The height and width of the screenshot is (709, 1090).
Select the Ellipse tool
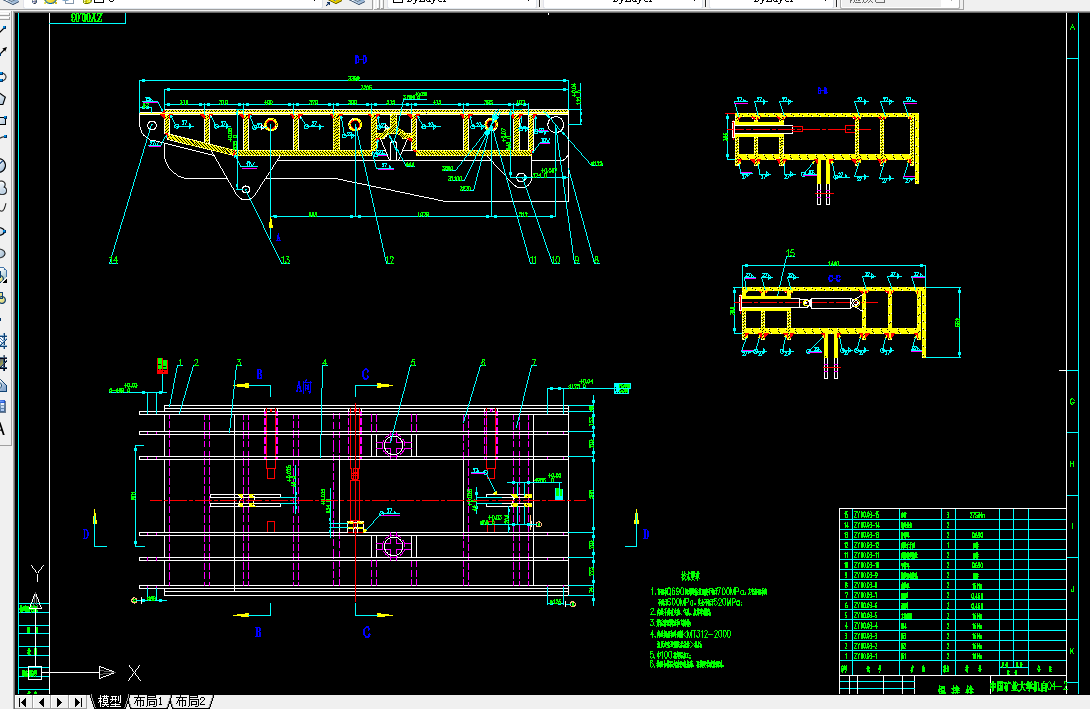coord(2,231)
